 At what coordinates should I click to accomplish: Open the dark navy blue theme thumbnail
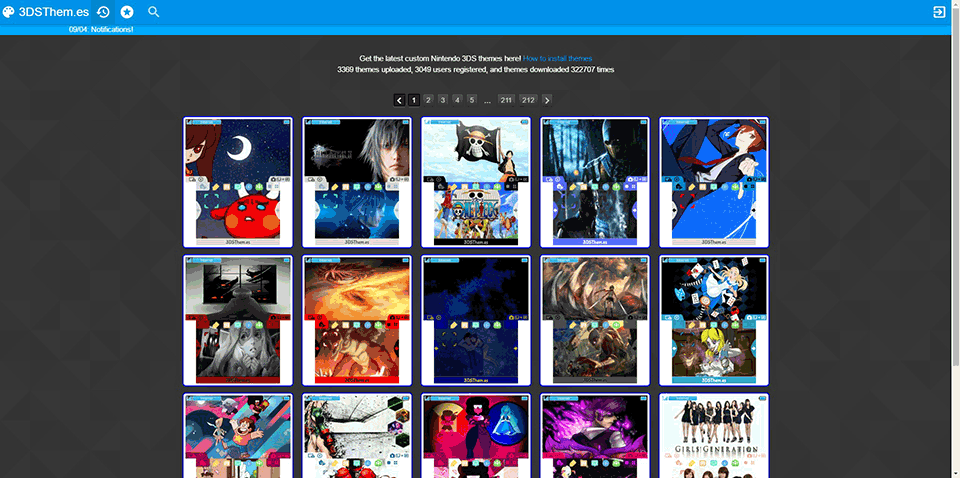click(476, 321)
